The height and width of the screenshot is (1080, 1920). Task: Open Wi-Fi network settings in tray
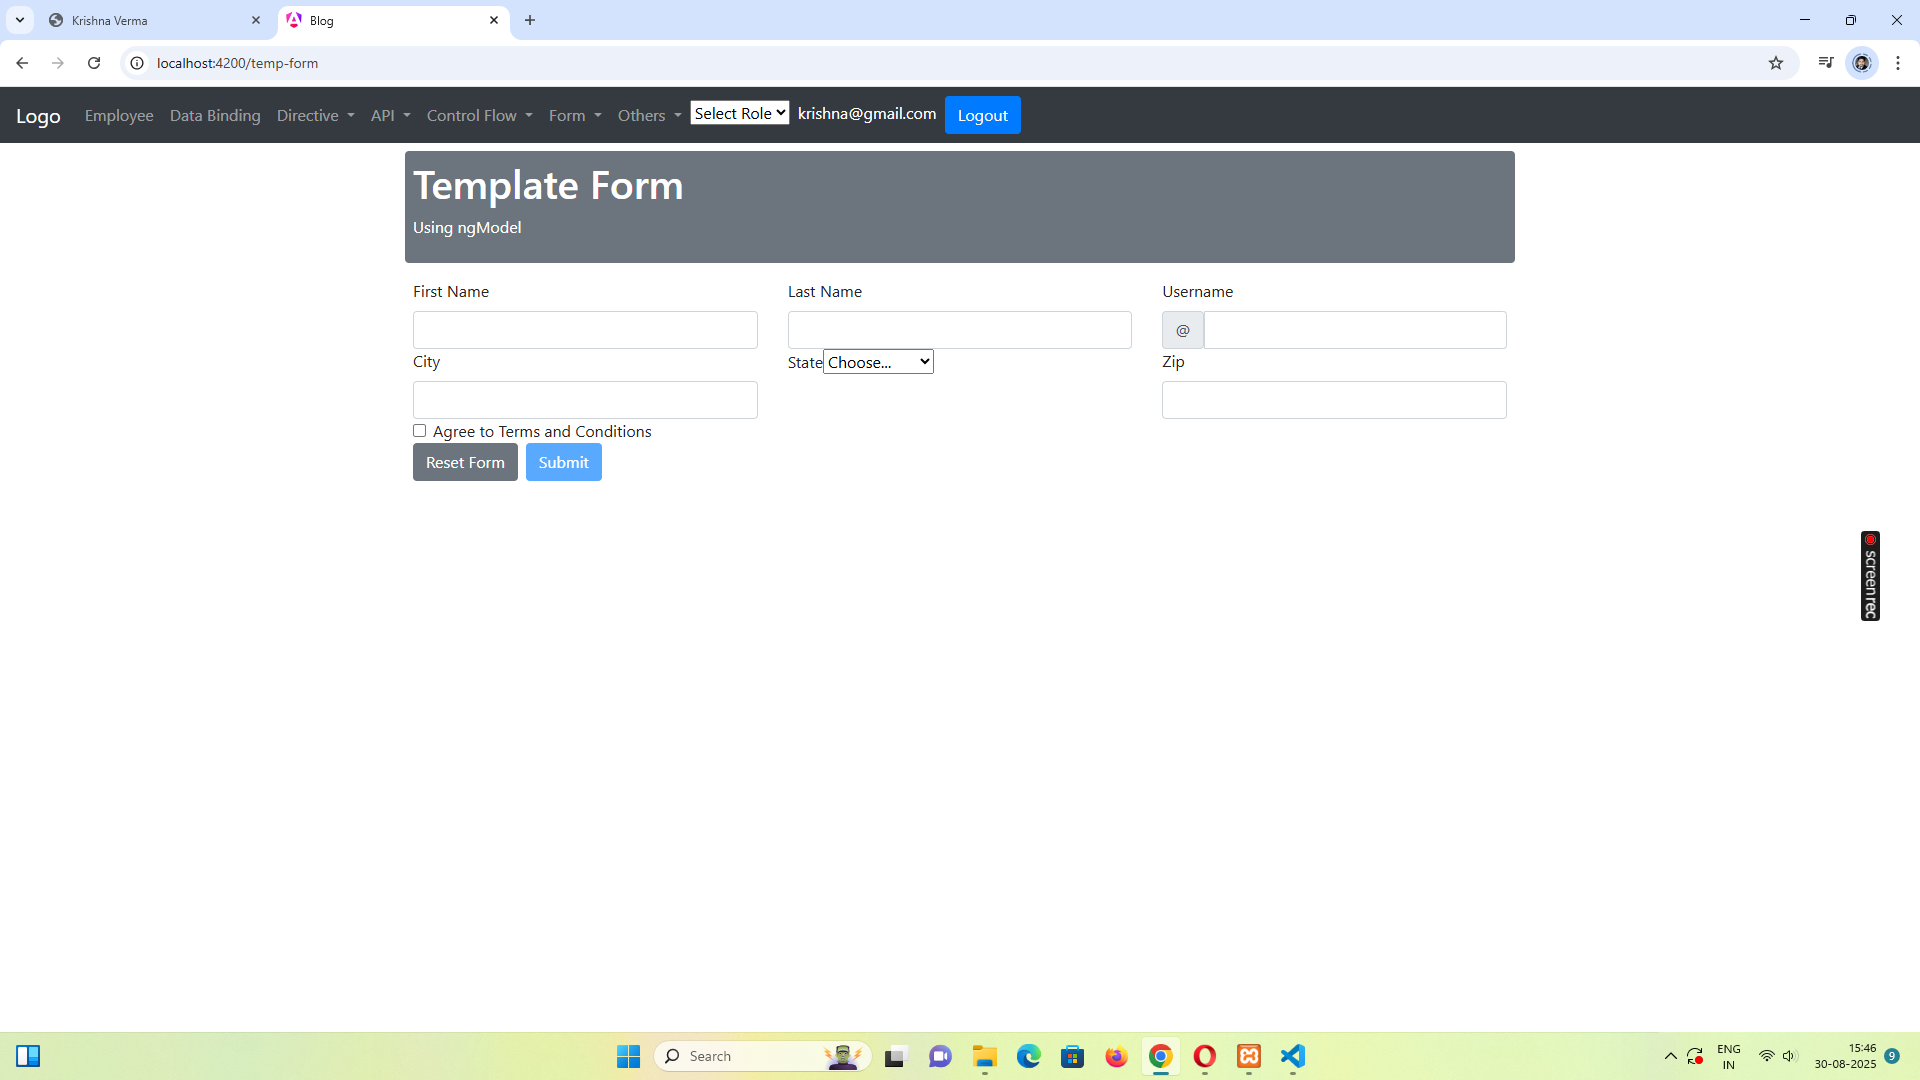click(1767, 1056)
